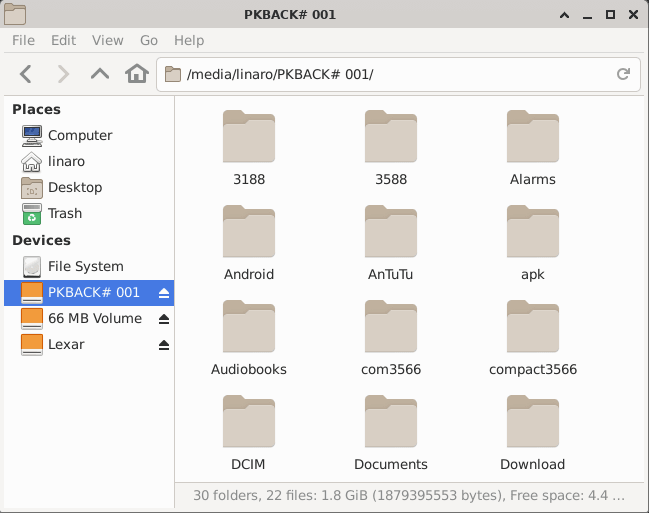Image resolution: width=649 pixels, height=513 pixels.
Task: Open the Lexar device
Action: tap(89, 344)
